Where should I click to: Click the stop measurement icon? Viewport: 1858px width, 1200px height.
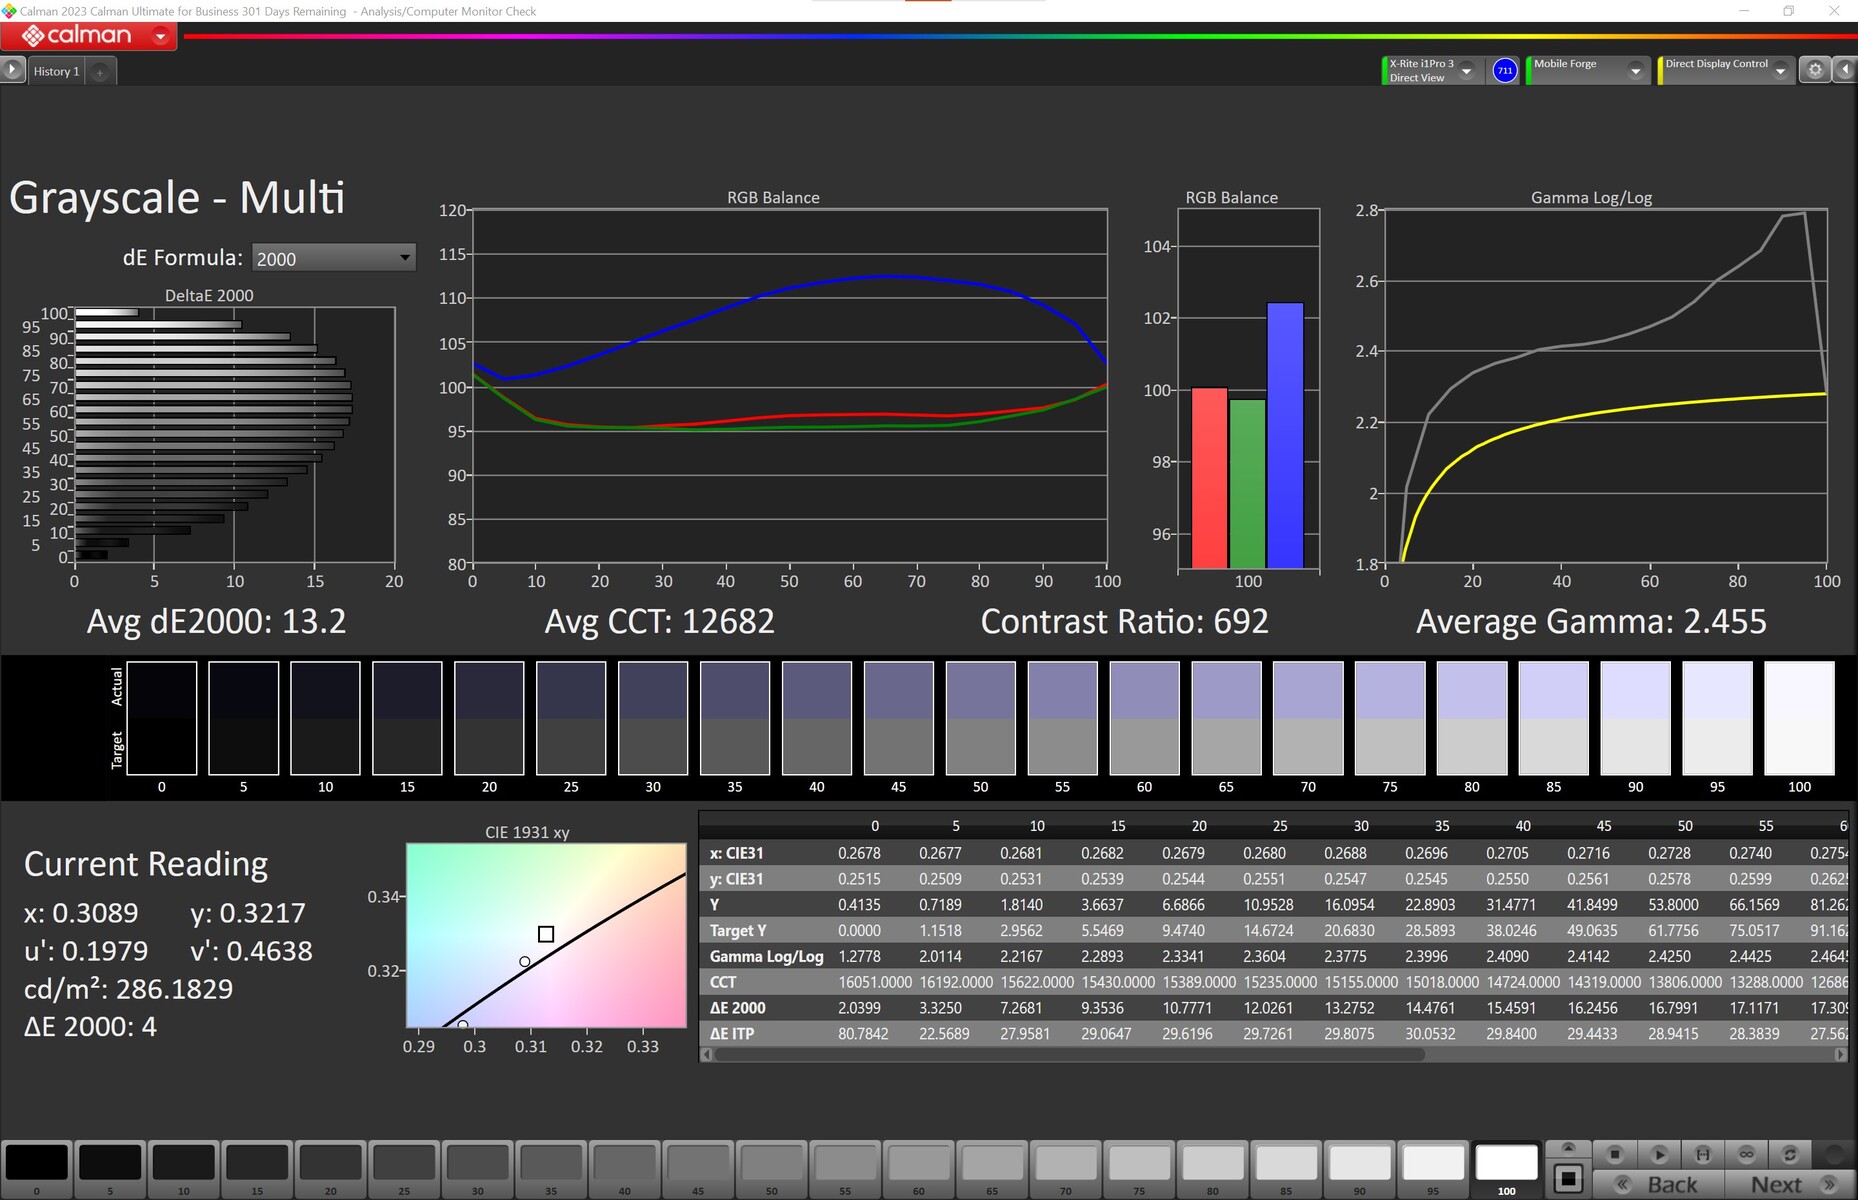(x=1614, y=1154)
